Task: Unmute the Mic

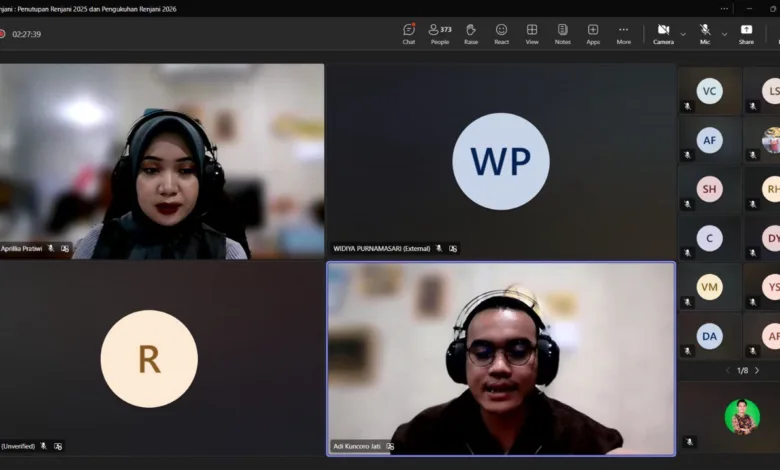Action: (x=705, y=34)
